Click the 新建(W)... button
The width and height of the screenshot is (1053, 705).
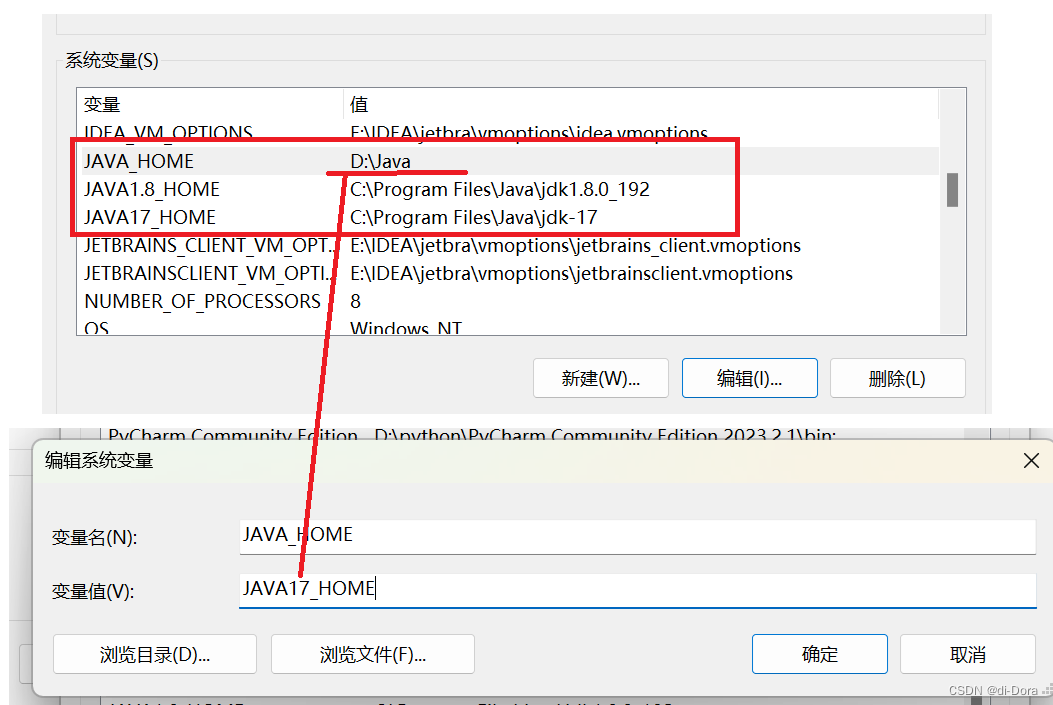[x=600, y=378]
